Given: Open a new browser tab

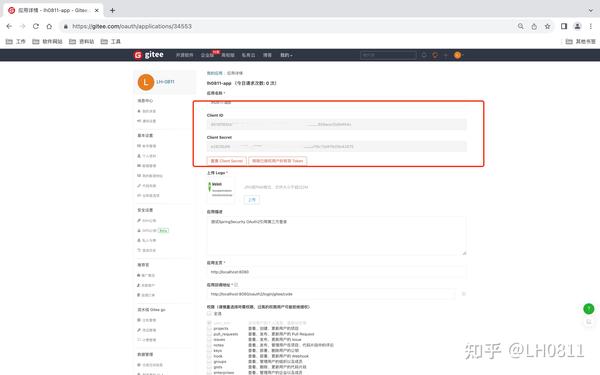Looking at the screenshot, I should tap(112, 10).
